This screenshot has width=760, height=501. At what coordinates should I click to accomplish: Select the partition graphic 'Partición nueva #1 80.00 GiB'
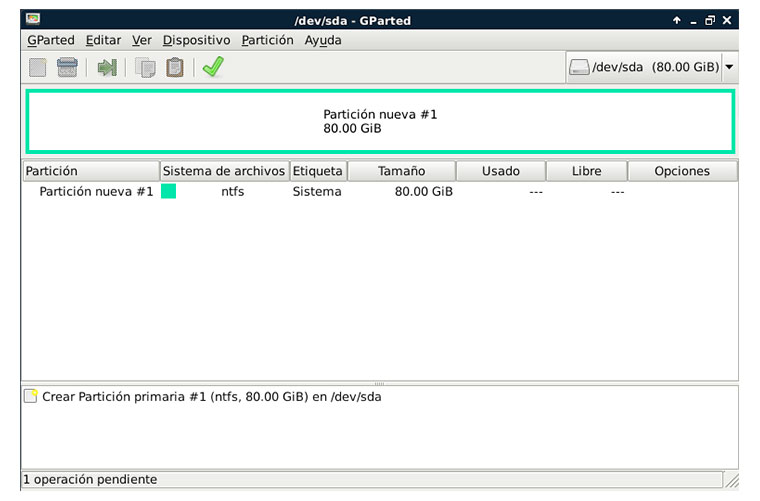pos(380,121)
